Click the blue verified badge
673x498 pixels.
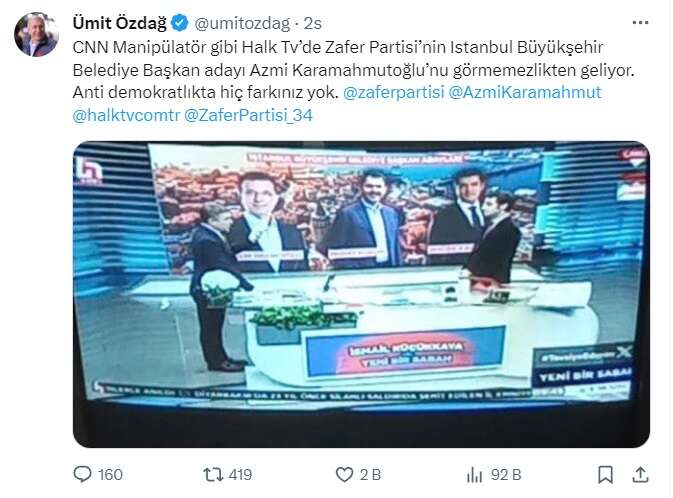[180, 23]
